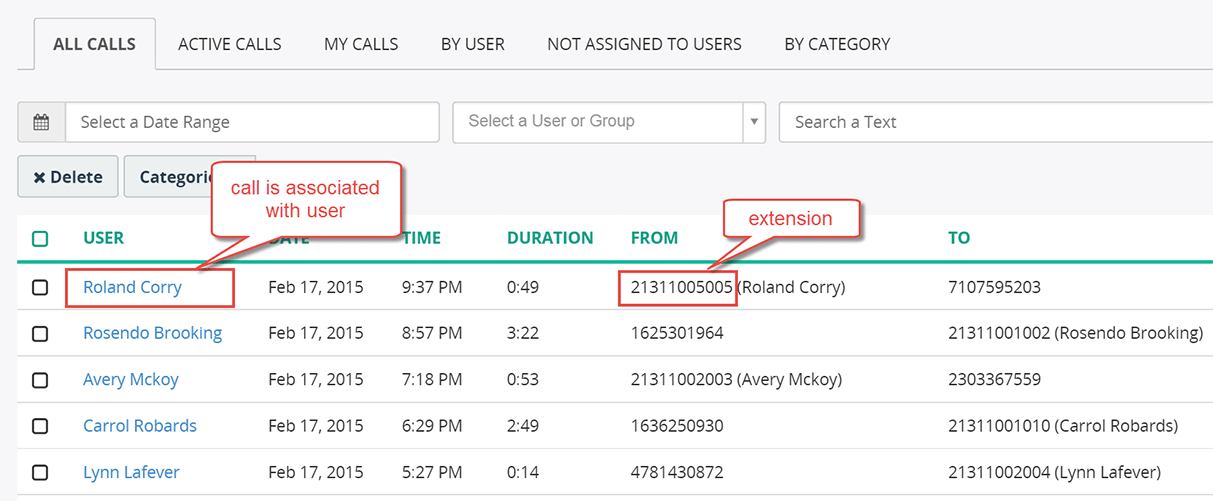Switch to the BY USER tab

[x=473, y=44]
